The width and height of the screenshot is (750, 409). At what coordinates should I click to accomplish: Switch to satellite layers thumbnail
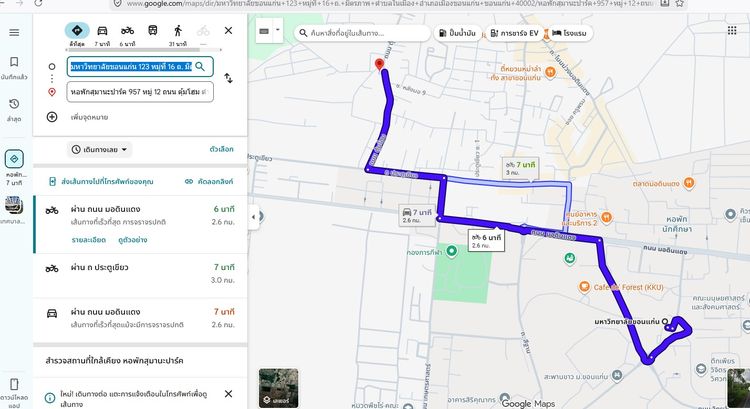click(x=278, y=388)
